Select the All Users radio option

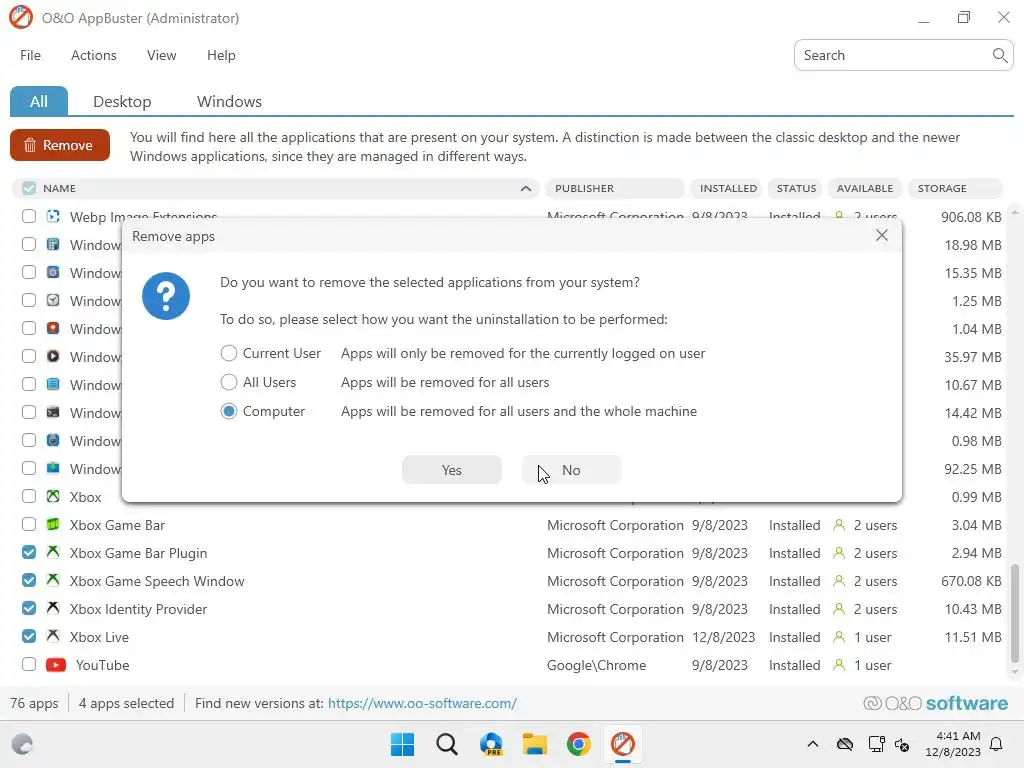pos(229,382)
